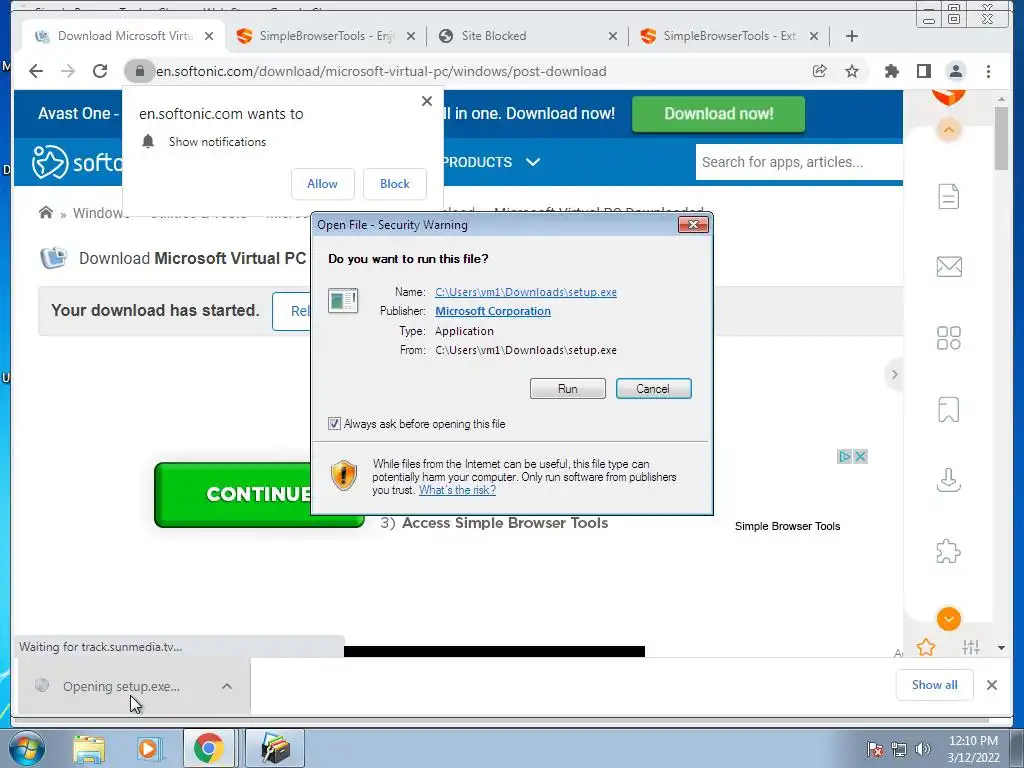Expand options for setup.exe download
The width and height of the screenshot is (1024, 768).
pos(227,686)
